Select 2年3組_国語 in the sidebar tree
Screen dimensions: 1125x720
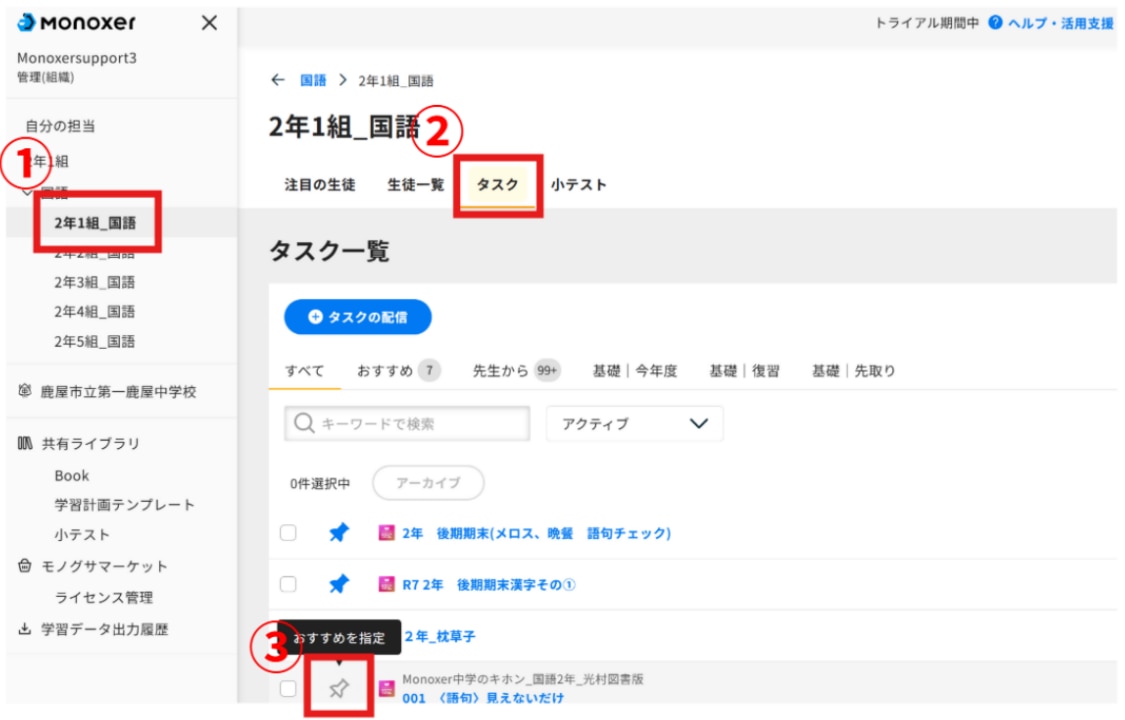coord(94,282)
